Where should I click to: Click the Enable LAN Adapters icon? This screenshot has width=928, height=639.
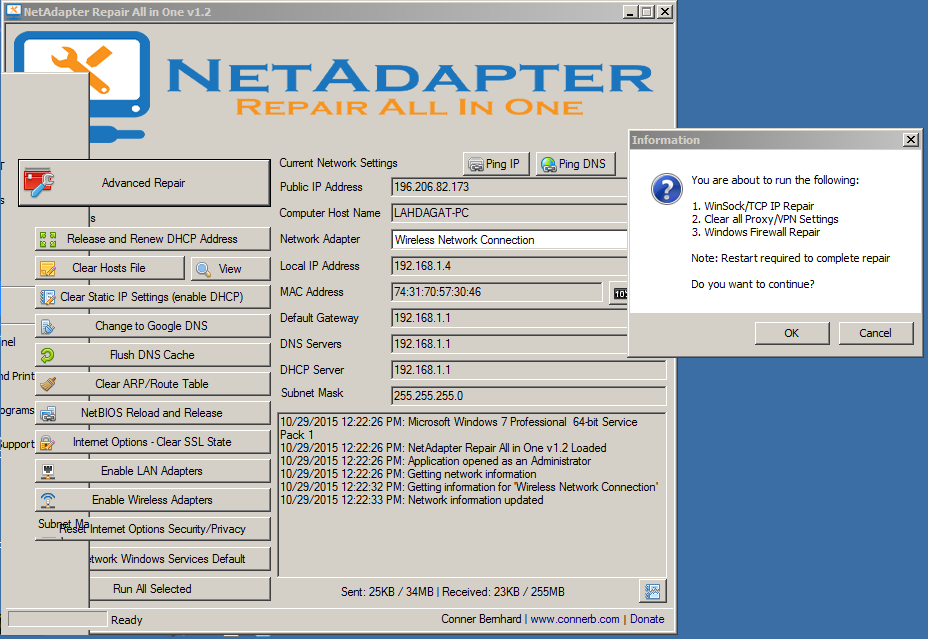[48, 471]
